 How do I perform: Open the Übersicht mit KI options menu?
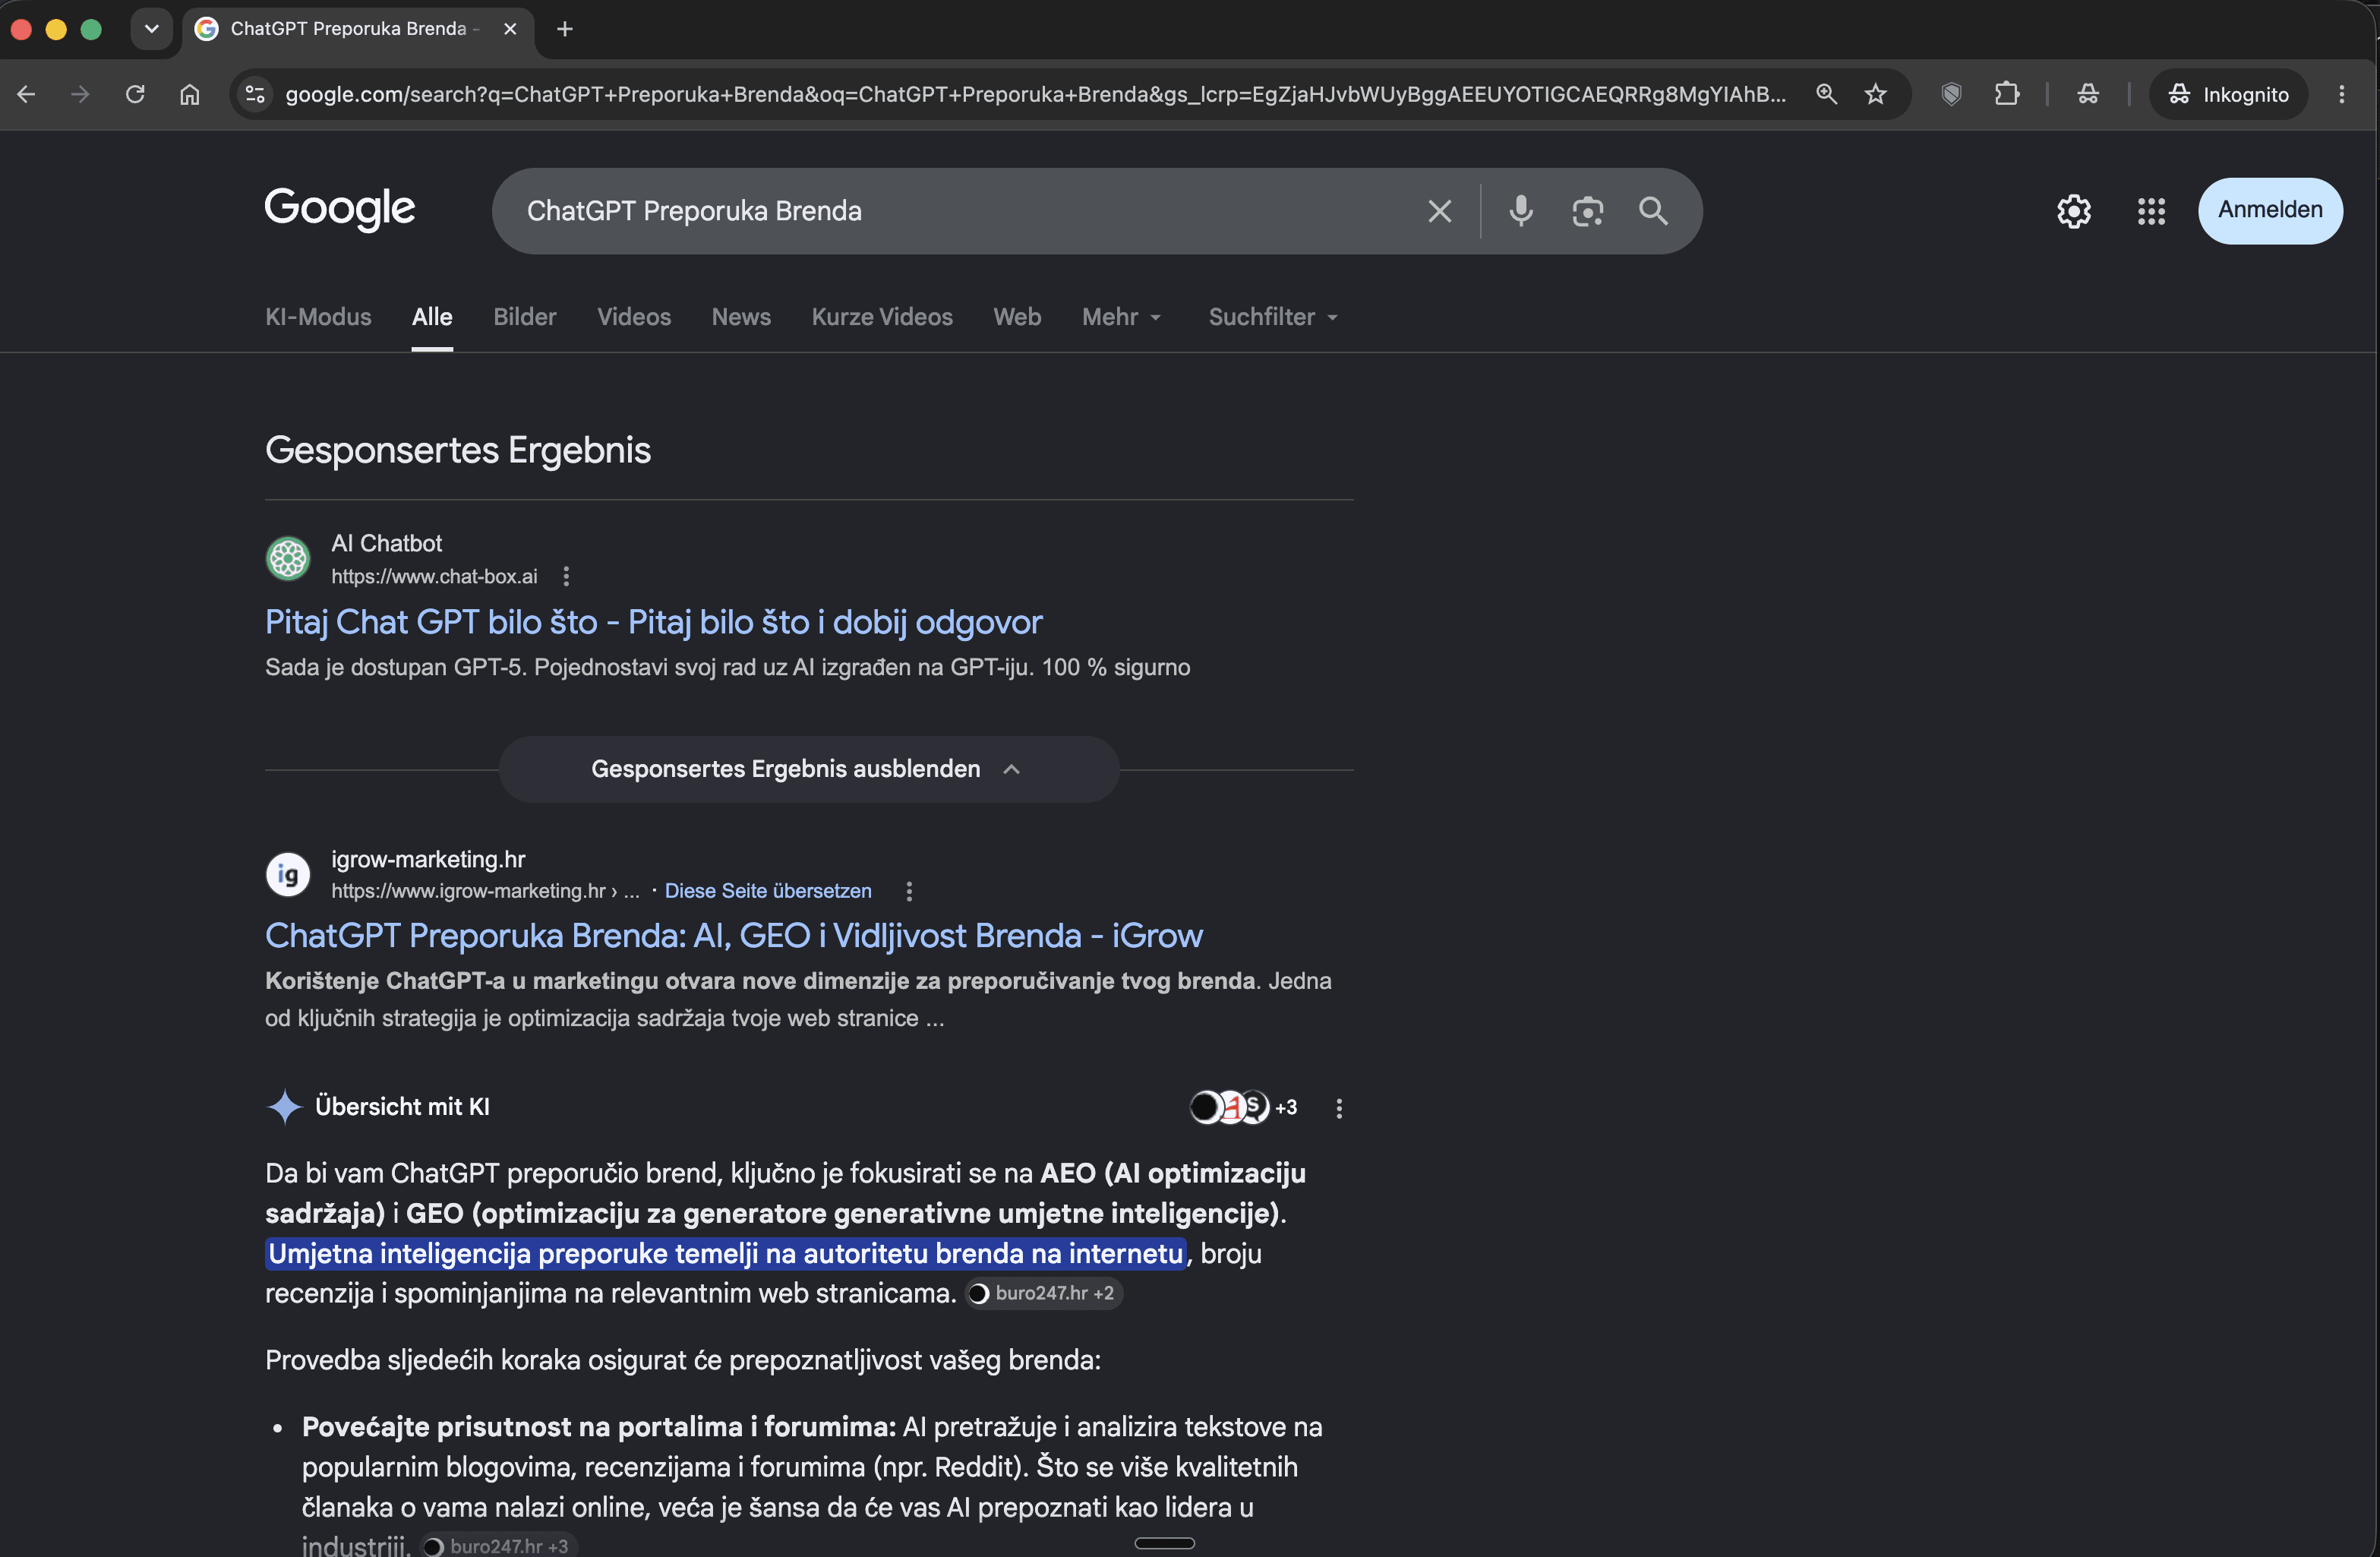click(x=1339, y=1108)
